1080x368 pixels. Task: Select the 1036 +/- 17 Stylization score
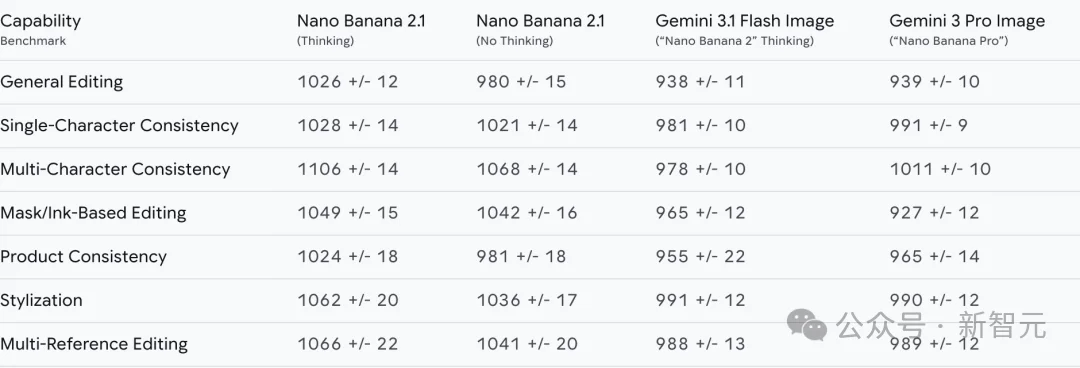point(527,300)
